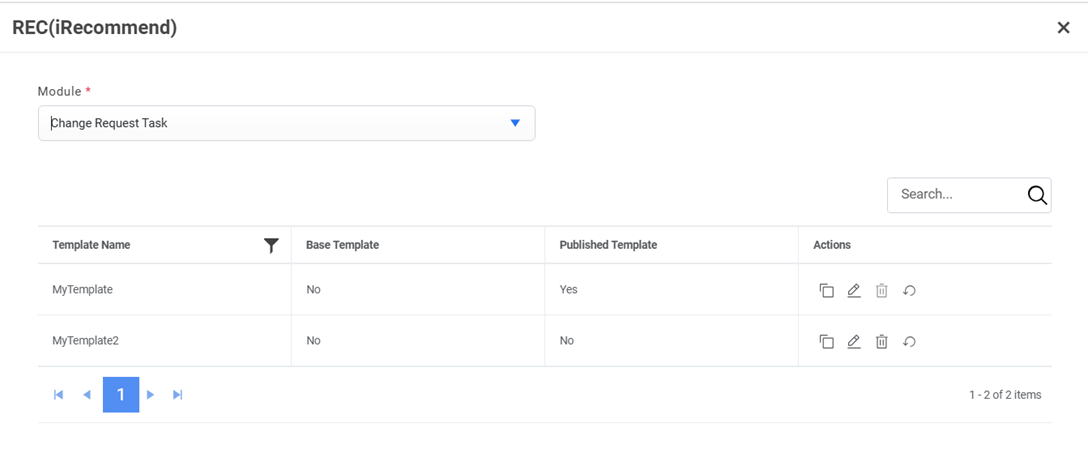
Task: Reset the MyTemplate row
Action: [910, 290]
